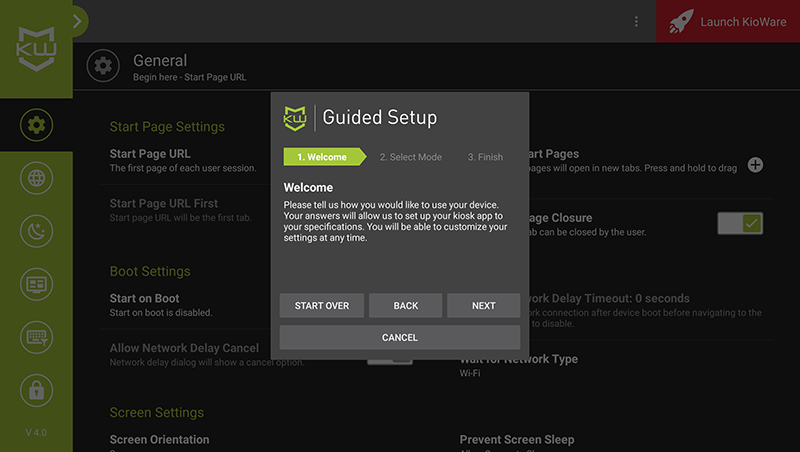Open the Prevent Screen Sleep setting
Image resolution: width=800 pixels, height=452 pixels.
(x=517, y=439)
